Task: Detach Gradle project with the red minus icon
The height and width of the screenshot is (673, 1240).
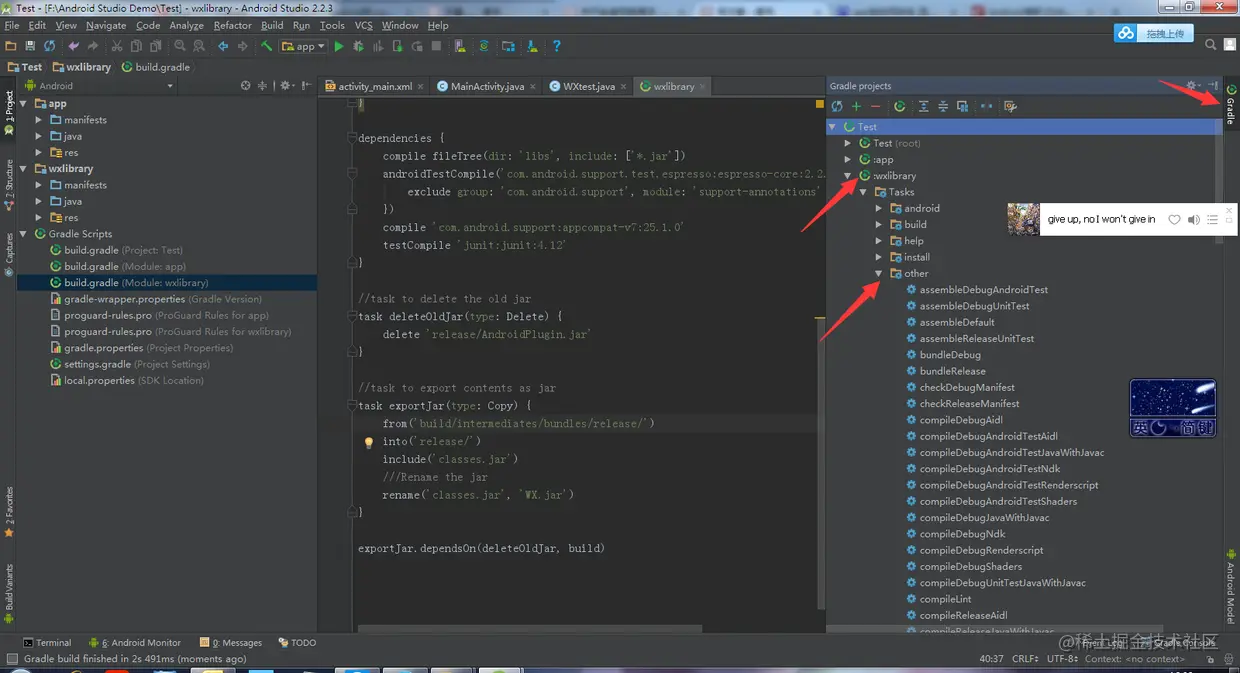Action: click(x=876, y=106)
